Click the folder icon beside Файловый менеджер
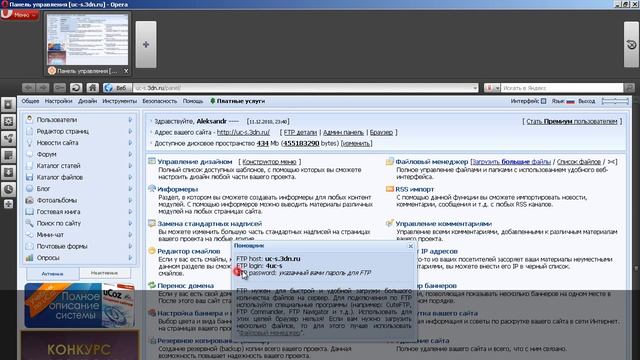 point(390,161)
